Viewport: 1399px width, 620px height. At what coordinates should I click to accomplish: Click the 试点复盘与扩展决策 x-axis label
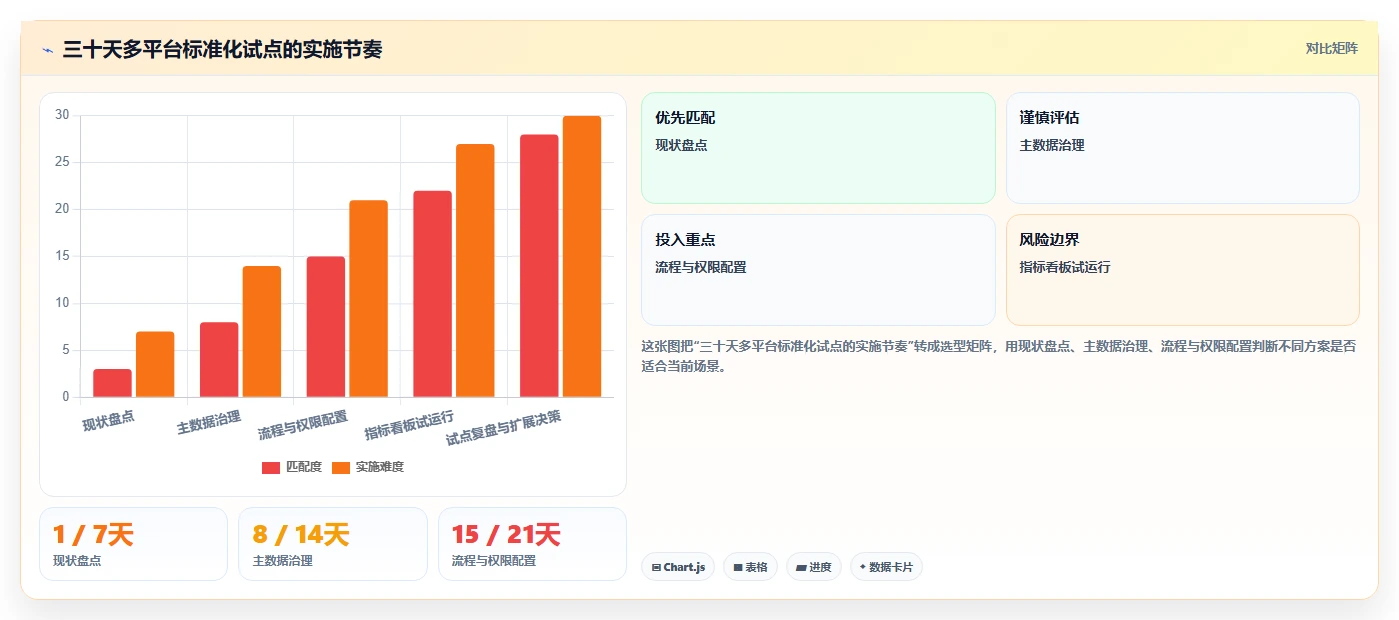coord(503,427)
